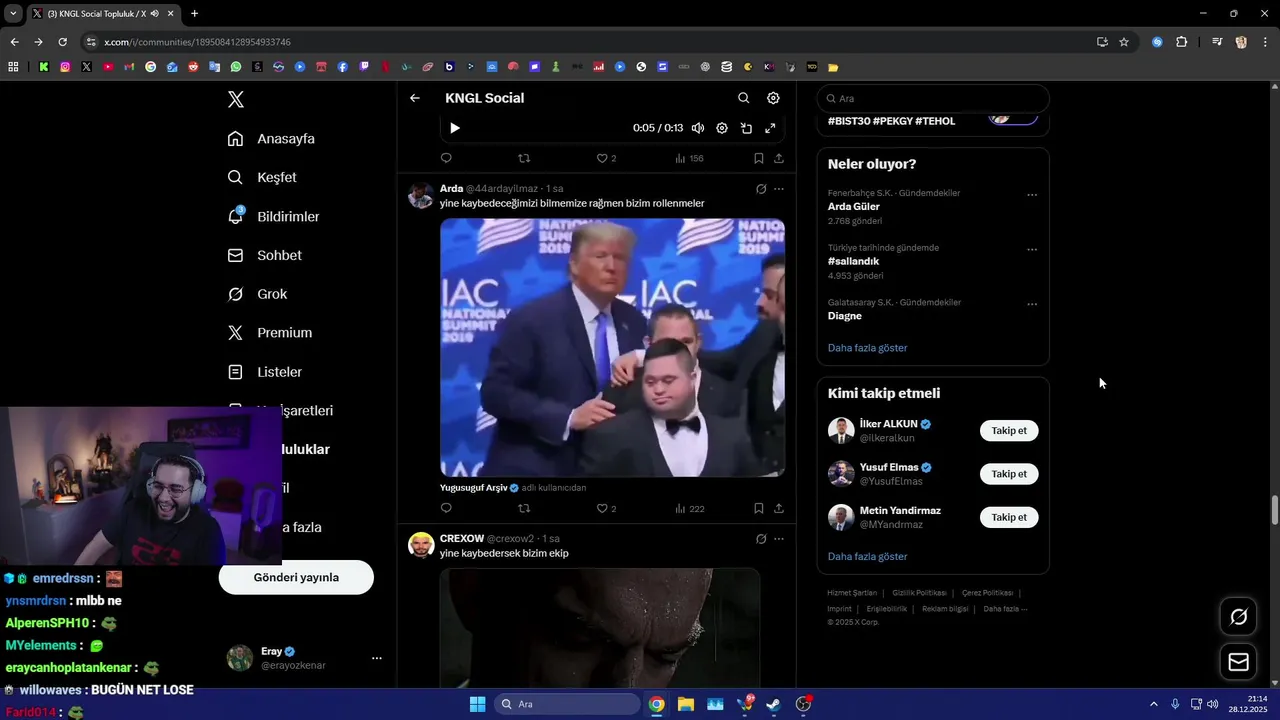Open more options for #sallandık trend
This screenshot has height=720, width=1280.
coord(1032,250)
